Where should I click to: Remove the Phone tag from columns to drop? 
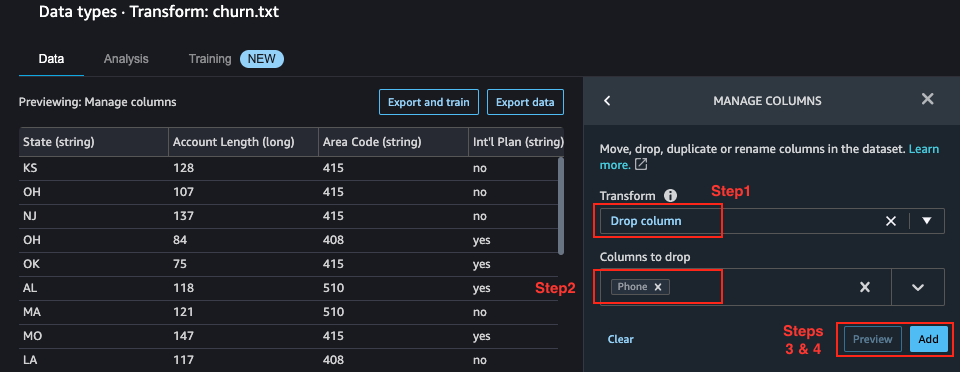tap(658, 287)
